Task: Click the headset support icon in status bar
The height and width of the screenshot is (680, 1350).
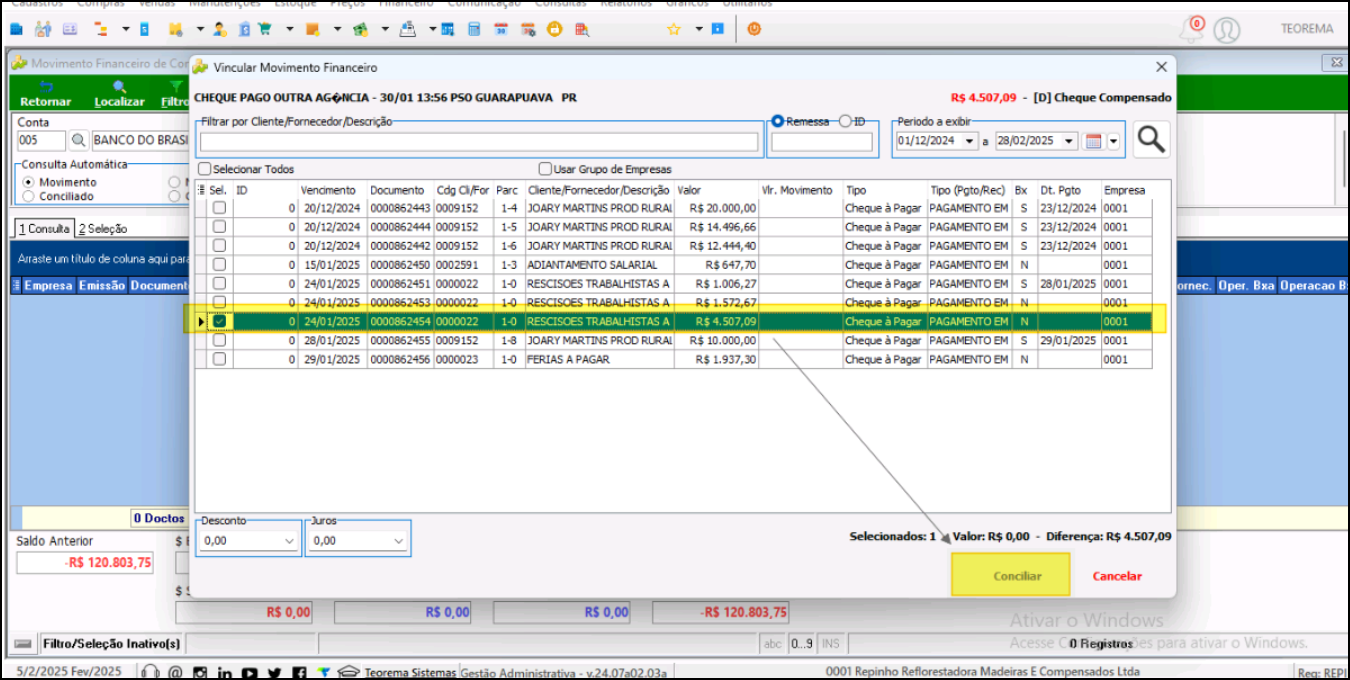Action: click(x=151, y=672)
